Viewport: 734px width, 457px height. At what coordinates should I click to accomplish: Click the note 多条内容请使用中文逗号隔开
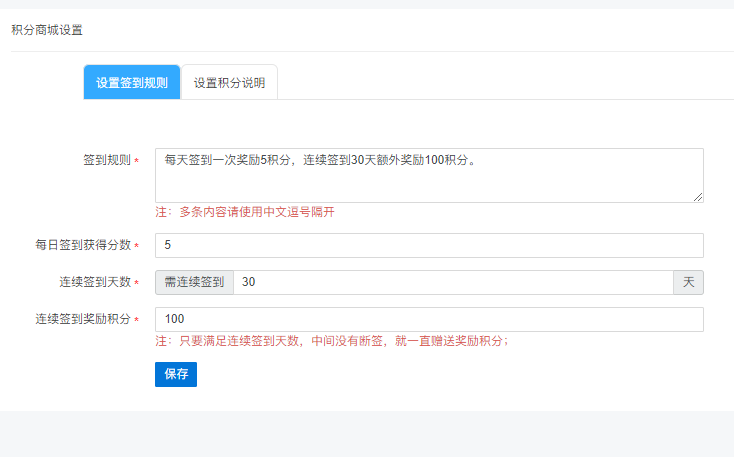[x=245, y=212]
